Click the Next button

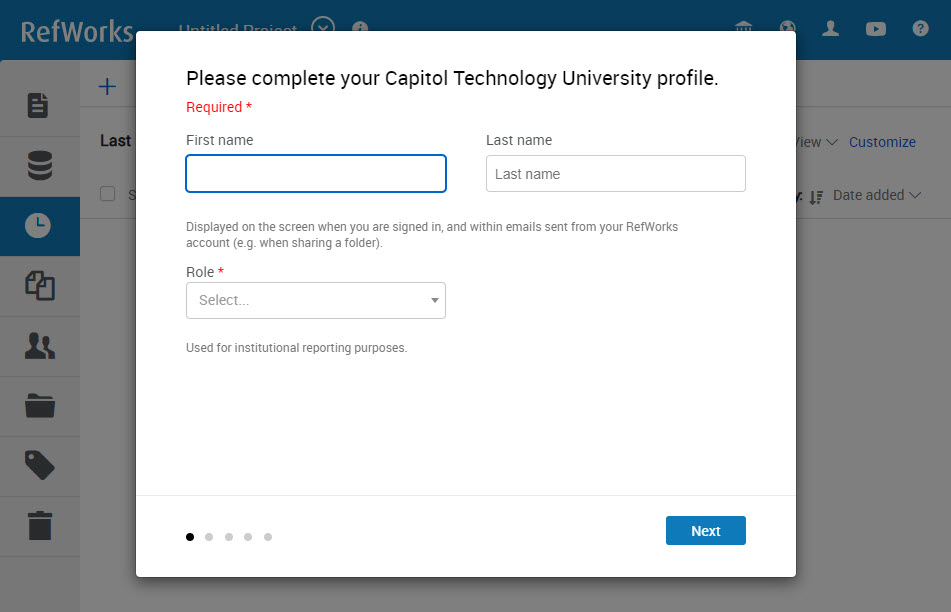point(705,530)
